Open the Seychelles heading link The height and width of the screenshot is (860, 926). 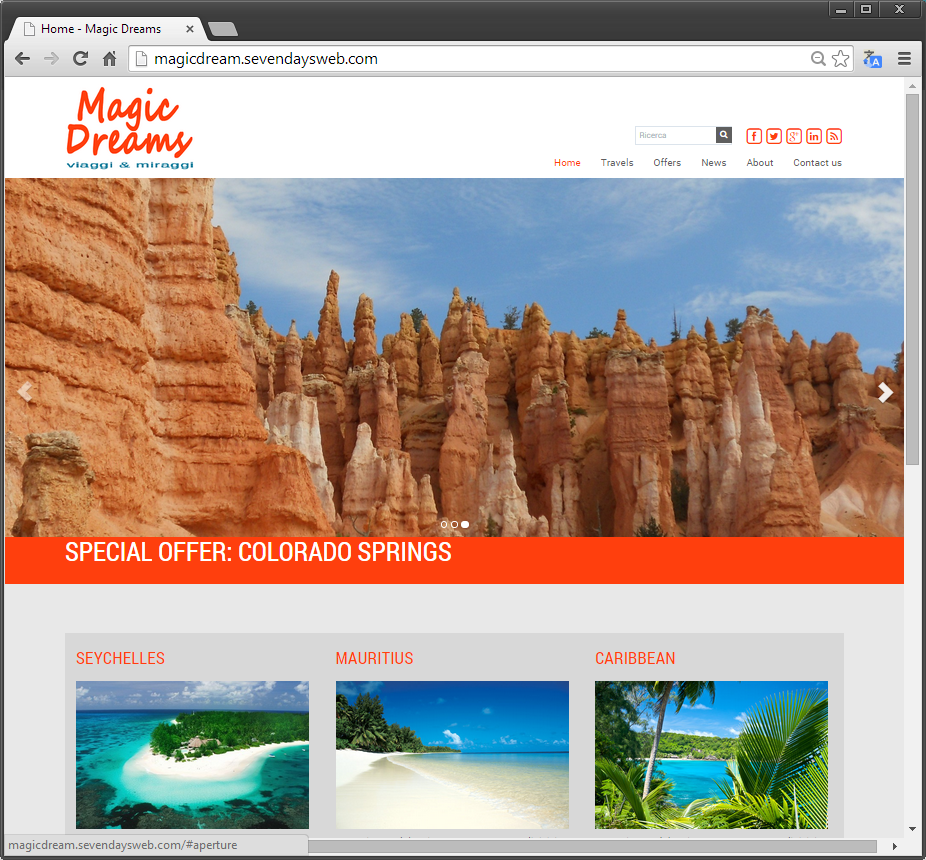click(x=120, y=658)
